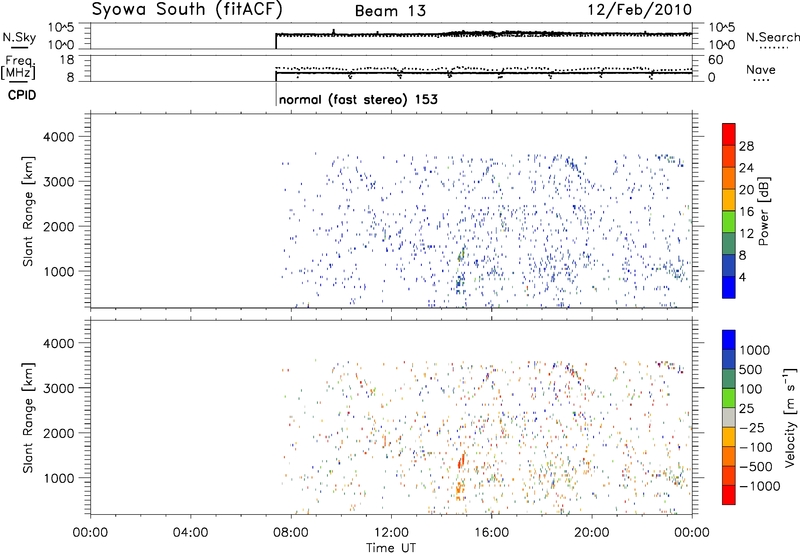Click the '10^5' left label of noise panel
Screen dimensions: 800x554
(x=60, y=28)
